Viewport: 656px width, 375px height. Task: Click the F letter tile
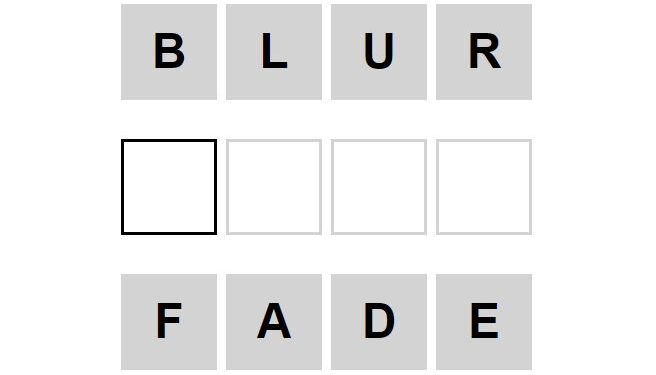click(169, 322)
